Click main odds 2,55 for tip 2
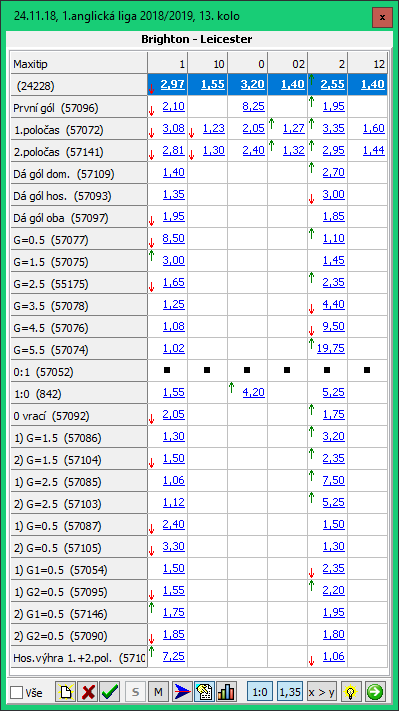This screenshot has width=399, height=711. click(x=334, y=84)
